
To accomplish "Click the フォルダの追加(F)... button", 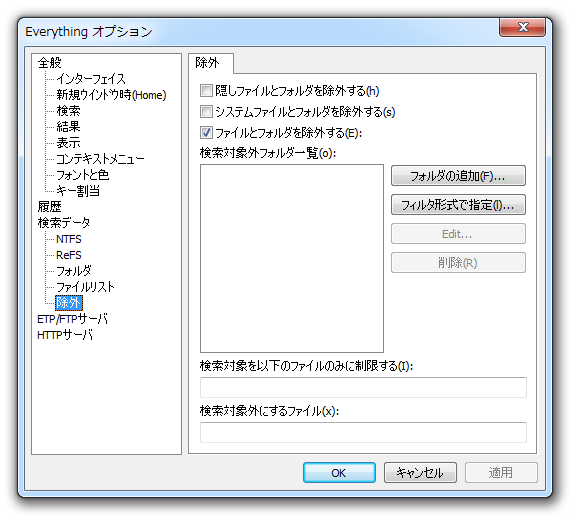I will pos(458,176).
